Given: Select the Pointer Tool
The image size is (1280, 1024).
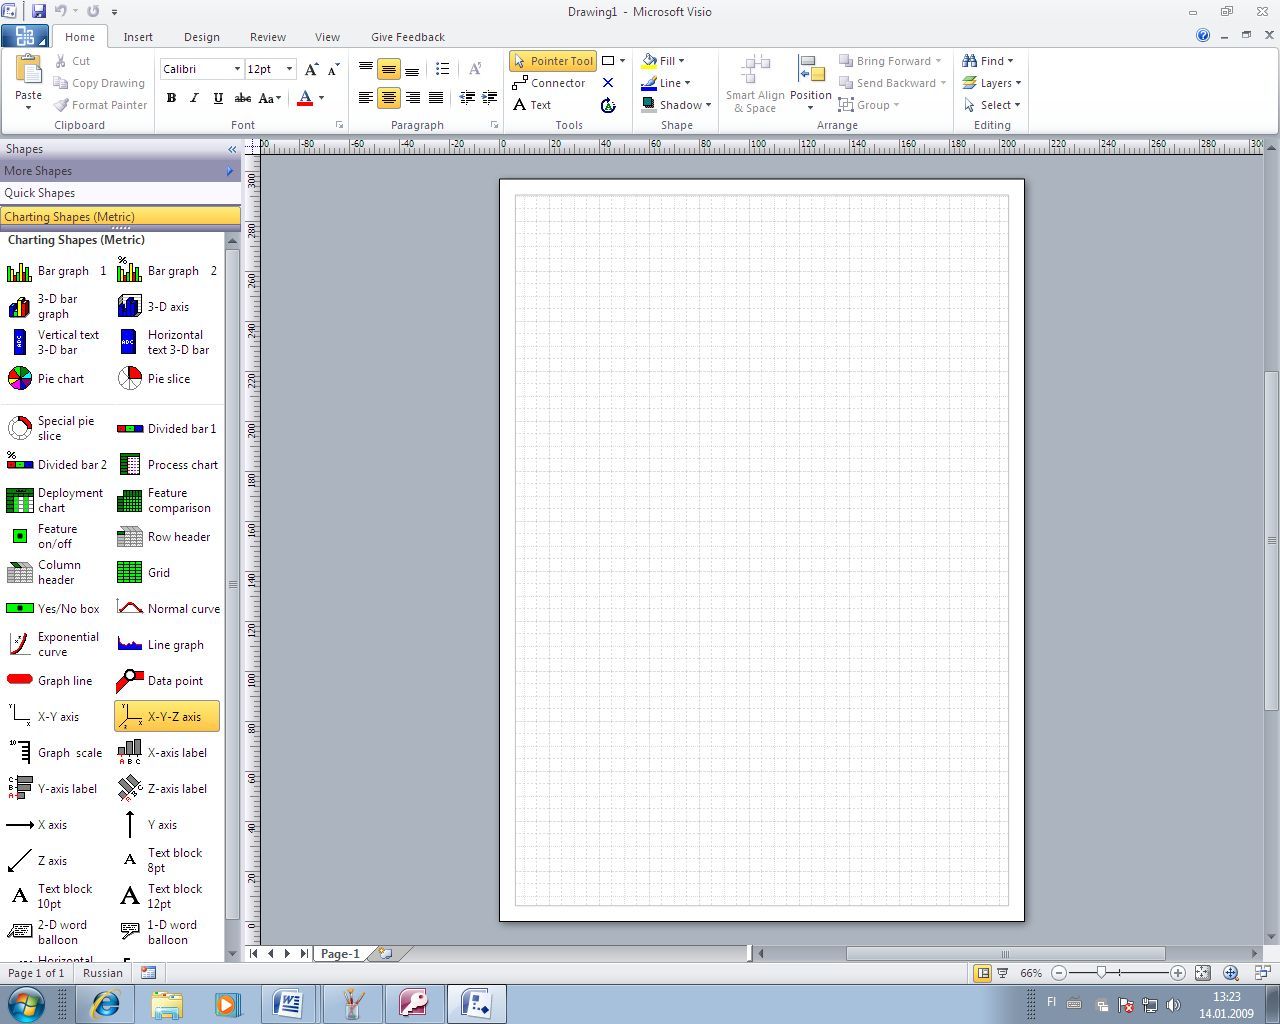Looking at the screenshot, I should 553,60.
